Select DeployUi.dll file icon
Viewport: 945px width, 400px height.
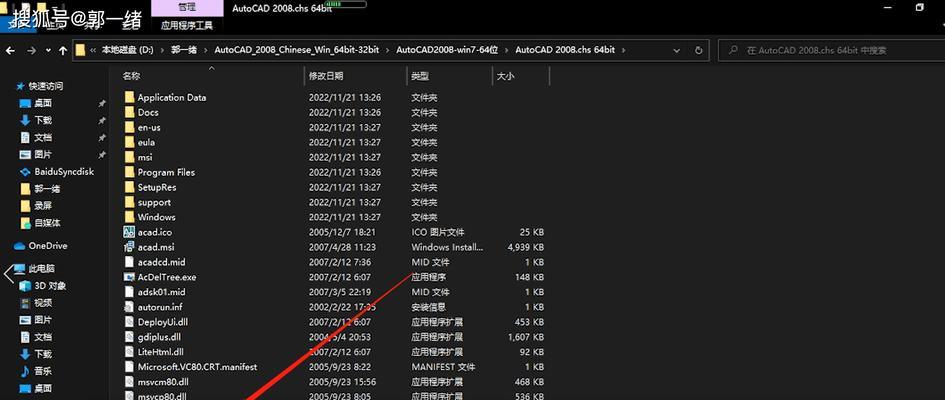coord(129,322)
